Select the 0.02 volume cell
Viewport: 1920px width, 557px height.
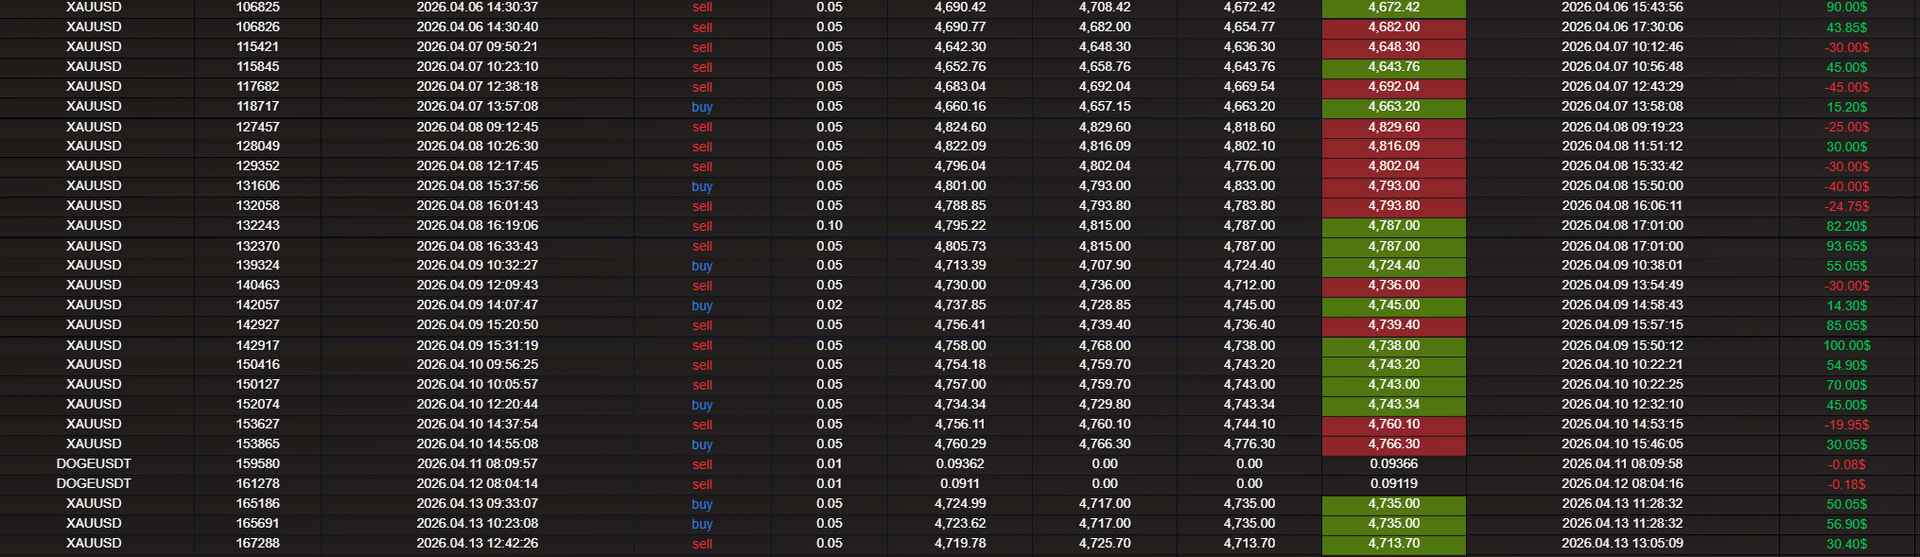tap(829, 306)
